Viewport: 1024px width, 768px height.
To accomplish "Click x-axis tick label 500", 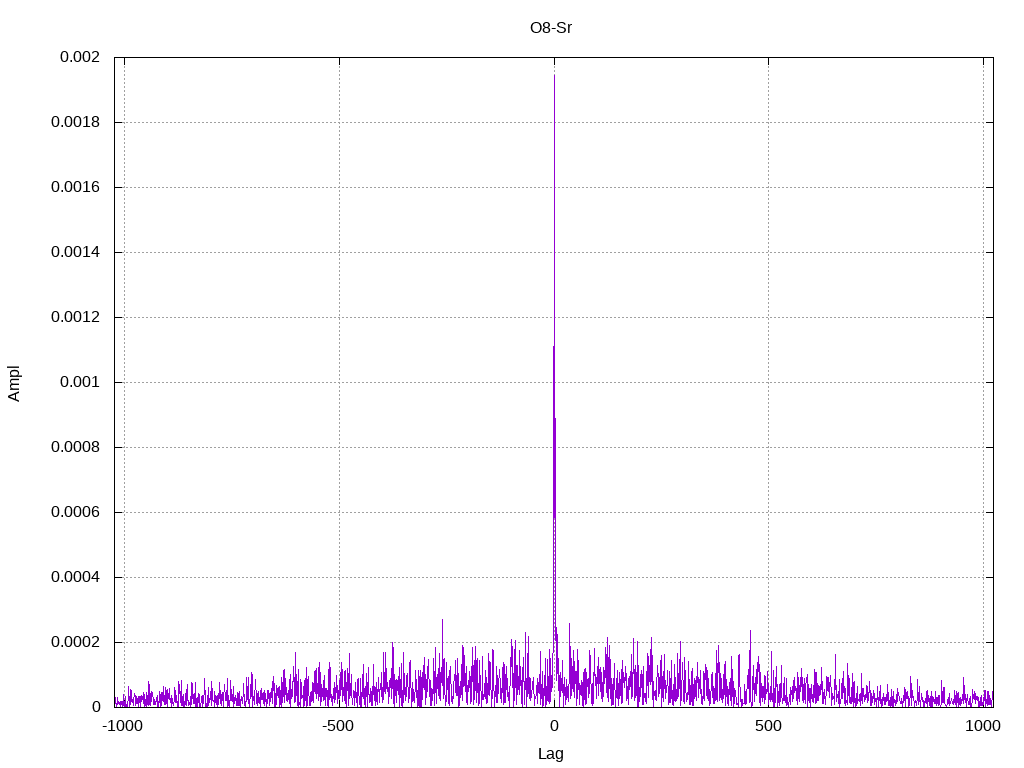I will (768, 726).
